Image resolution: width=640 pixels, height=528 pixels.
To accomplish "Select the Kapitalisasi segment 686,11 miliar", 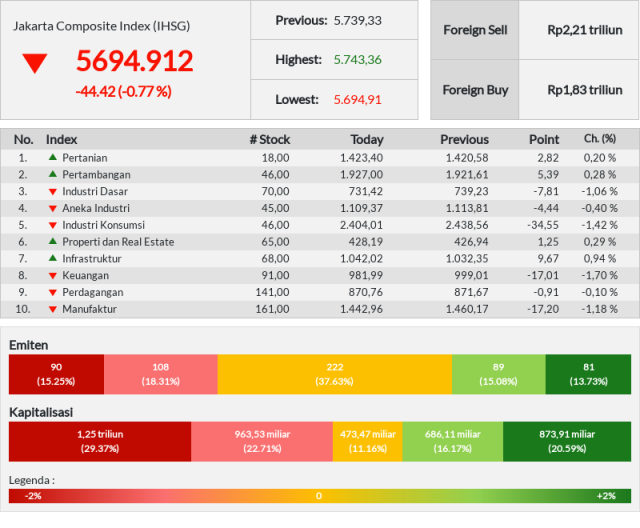I will pyautogui.click(x=453, y=441).
